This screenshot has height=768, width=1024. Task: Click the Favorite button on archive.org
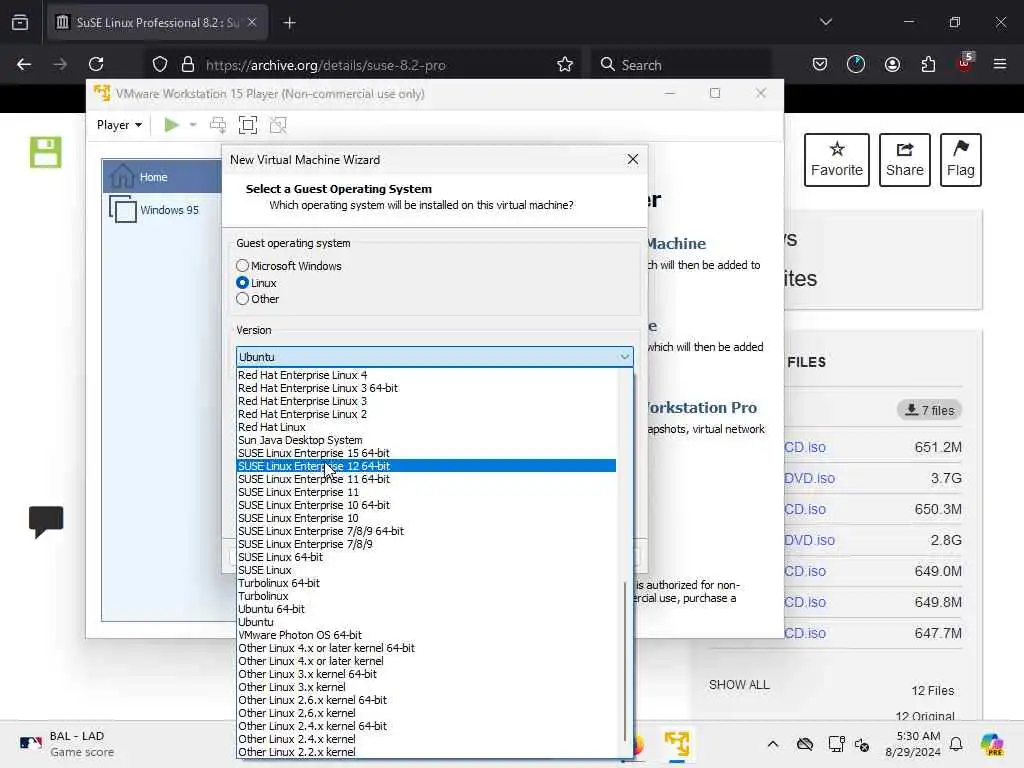pyautogui.click(x=837, y=160)
